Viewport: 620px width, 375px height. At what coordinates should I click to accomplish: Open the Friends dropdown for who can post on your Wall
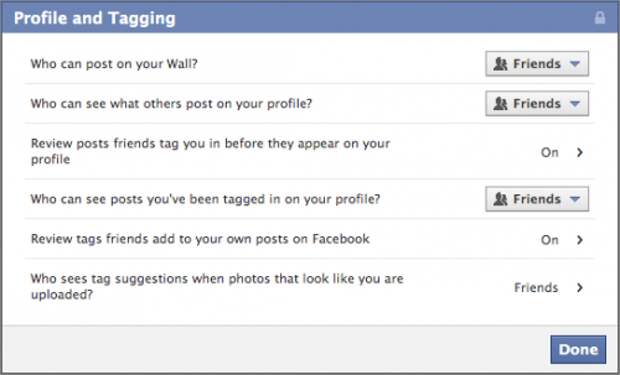tap(537, 64)
